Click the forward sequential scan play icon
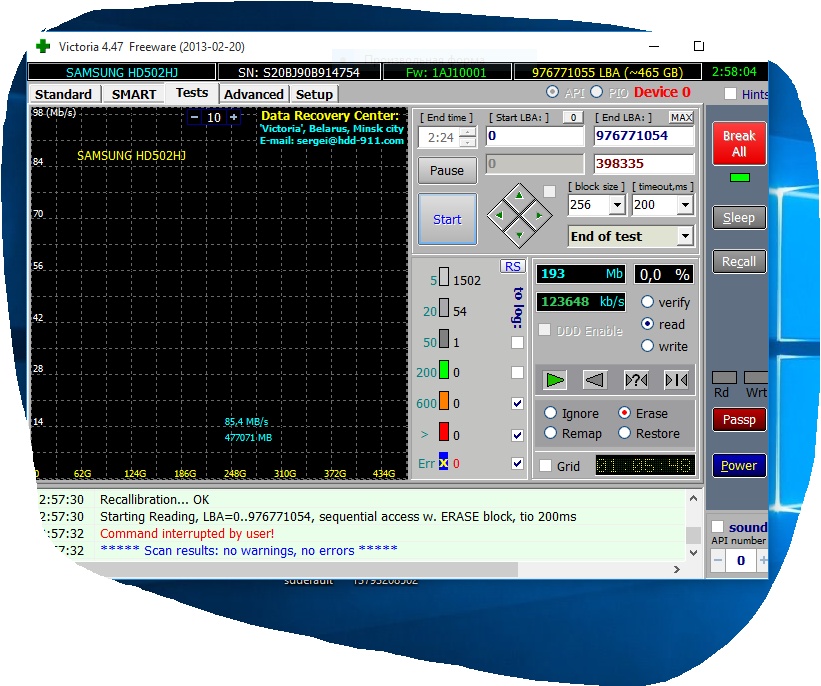 click(556, 379)
